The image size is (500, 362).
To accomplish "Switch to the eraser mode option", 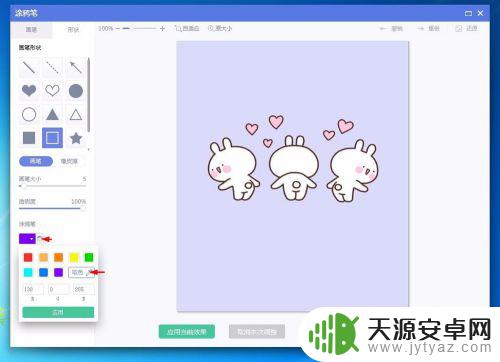I will click(x=69, y=161).
